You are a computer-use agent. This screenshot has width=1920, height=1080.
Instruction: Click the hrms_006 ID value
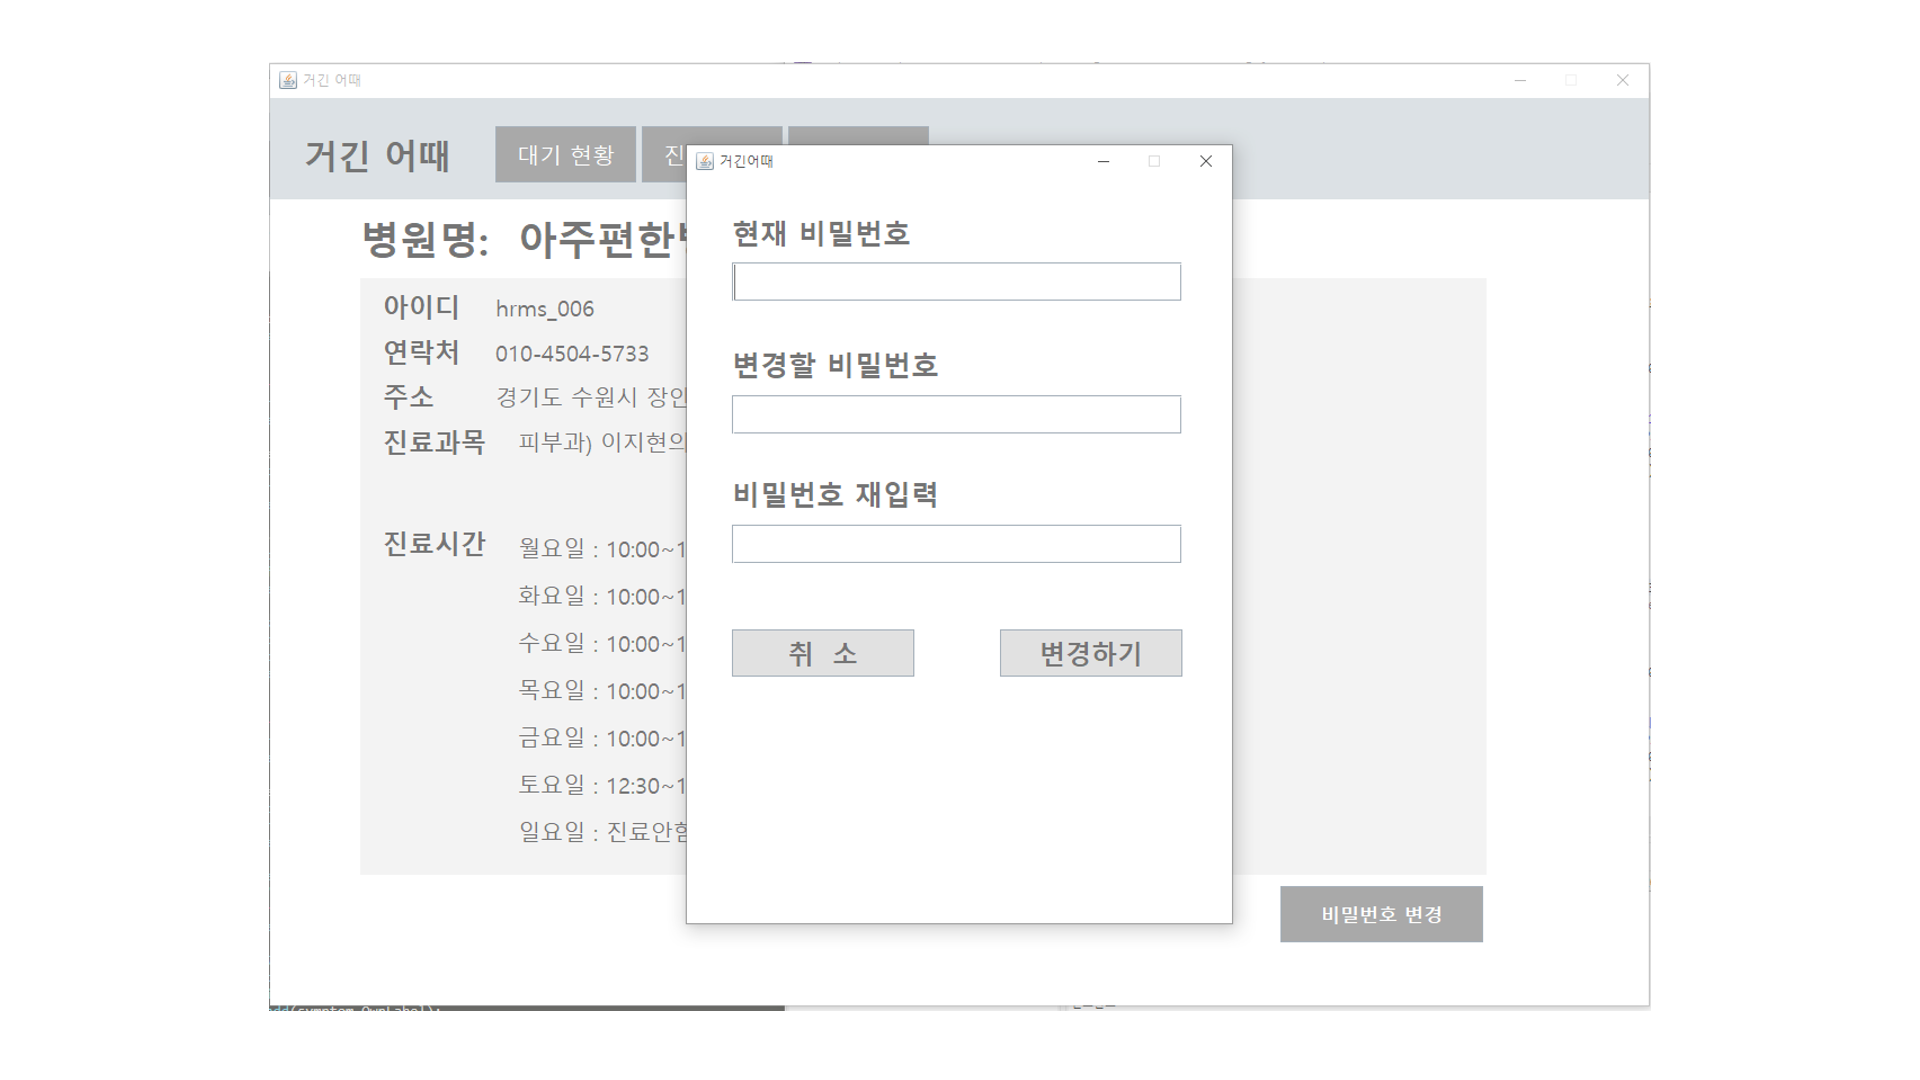(544, 309)
